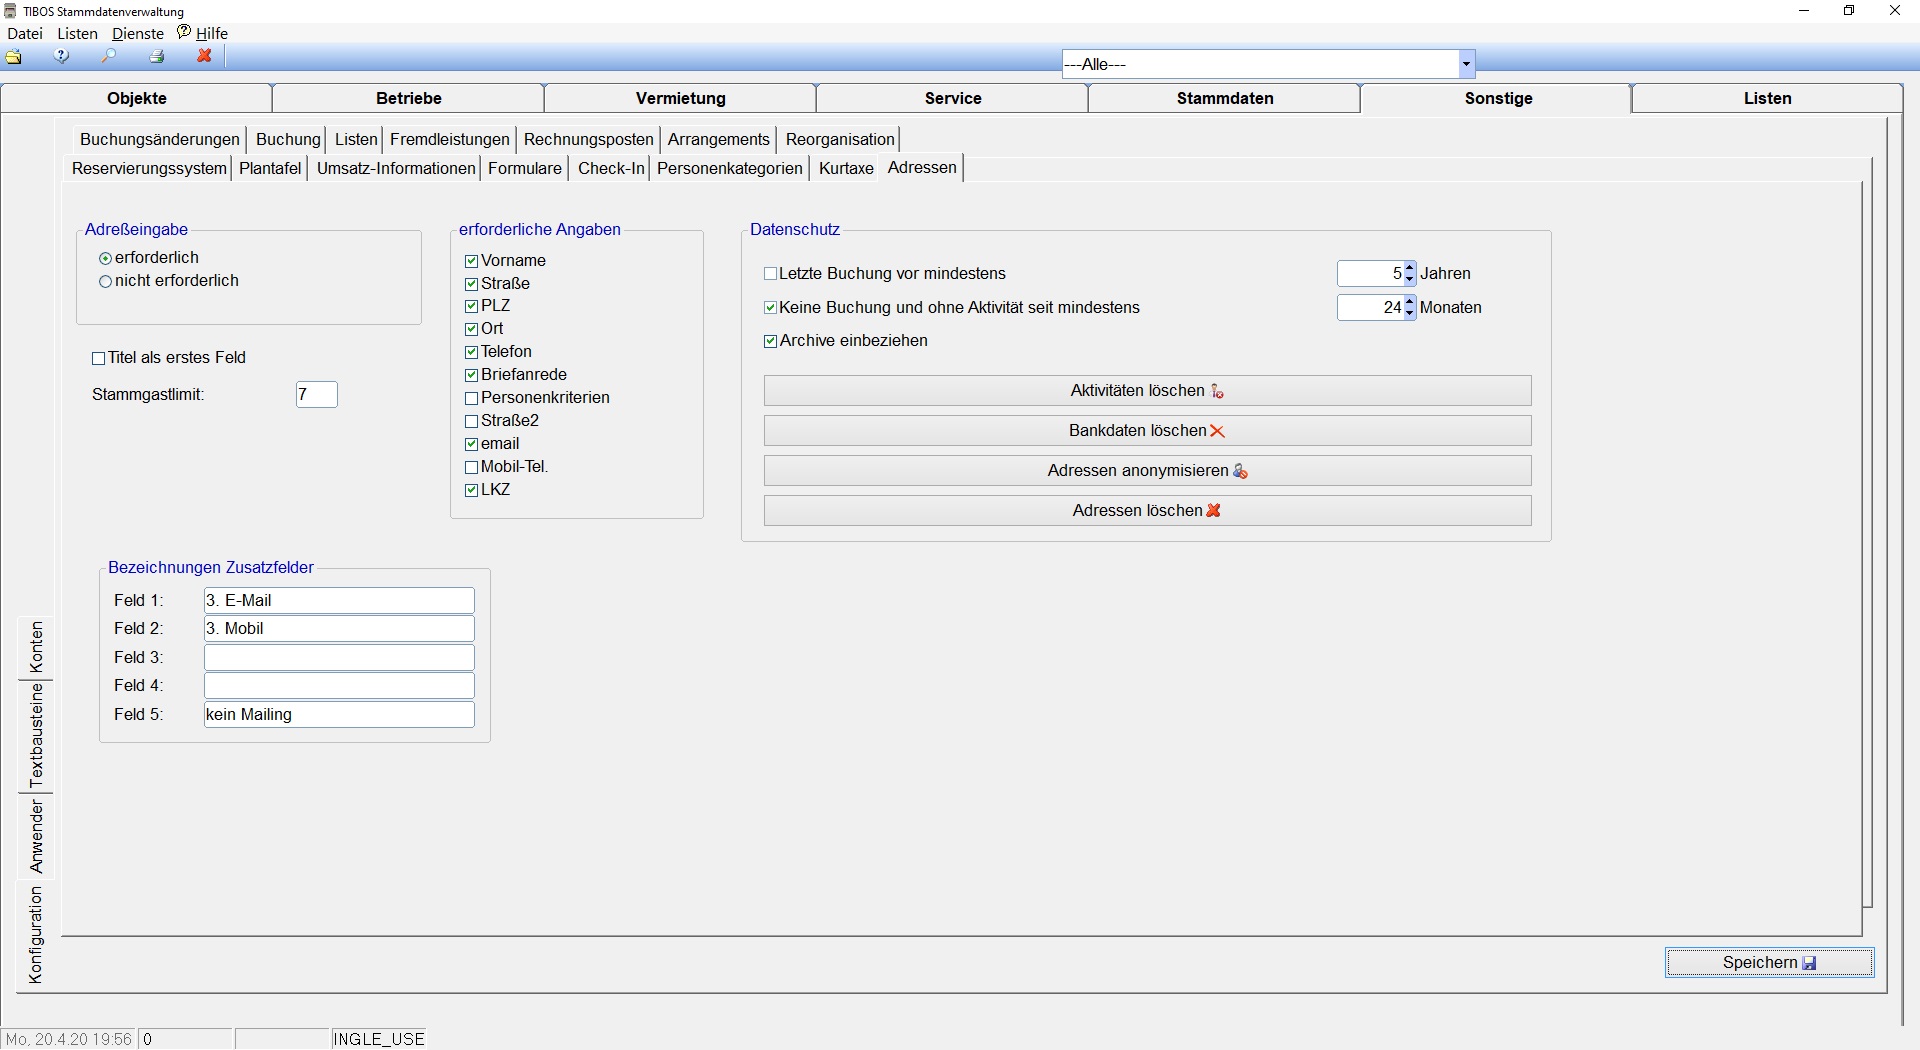
Task: Open the Personenkategorien sub-tab
Action: (x=730, y=168)
